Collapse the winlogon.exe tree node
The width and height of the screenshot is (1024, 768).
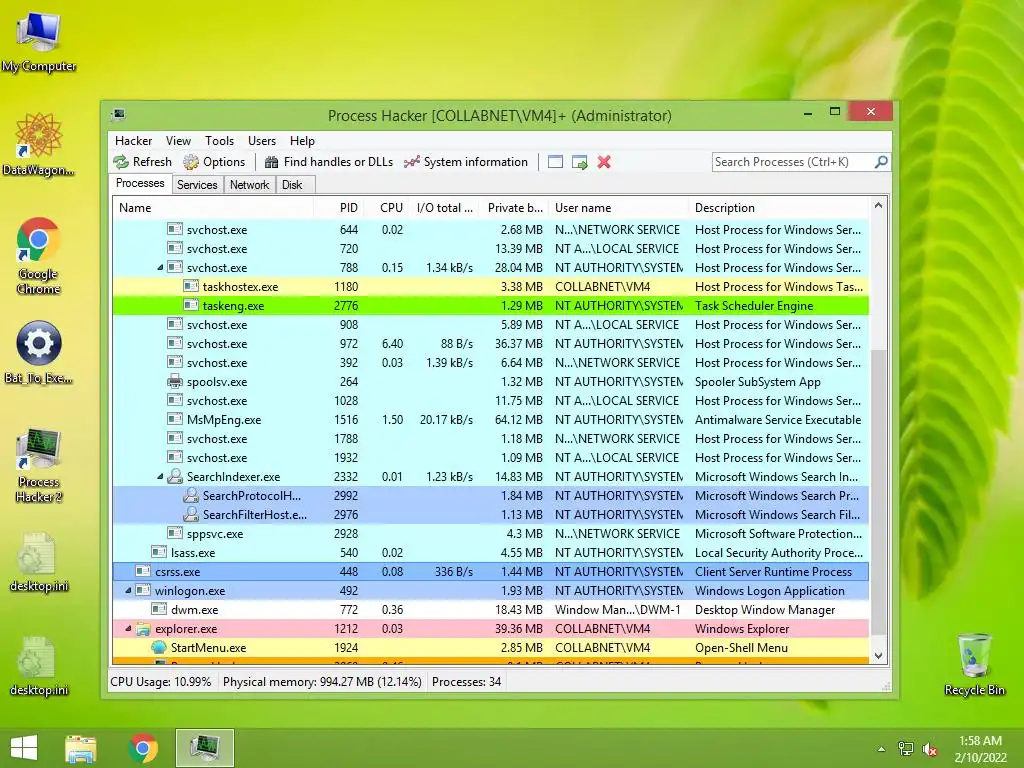point(128,590)
